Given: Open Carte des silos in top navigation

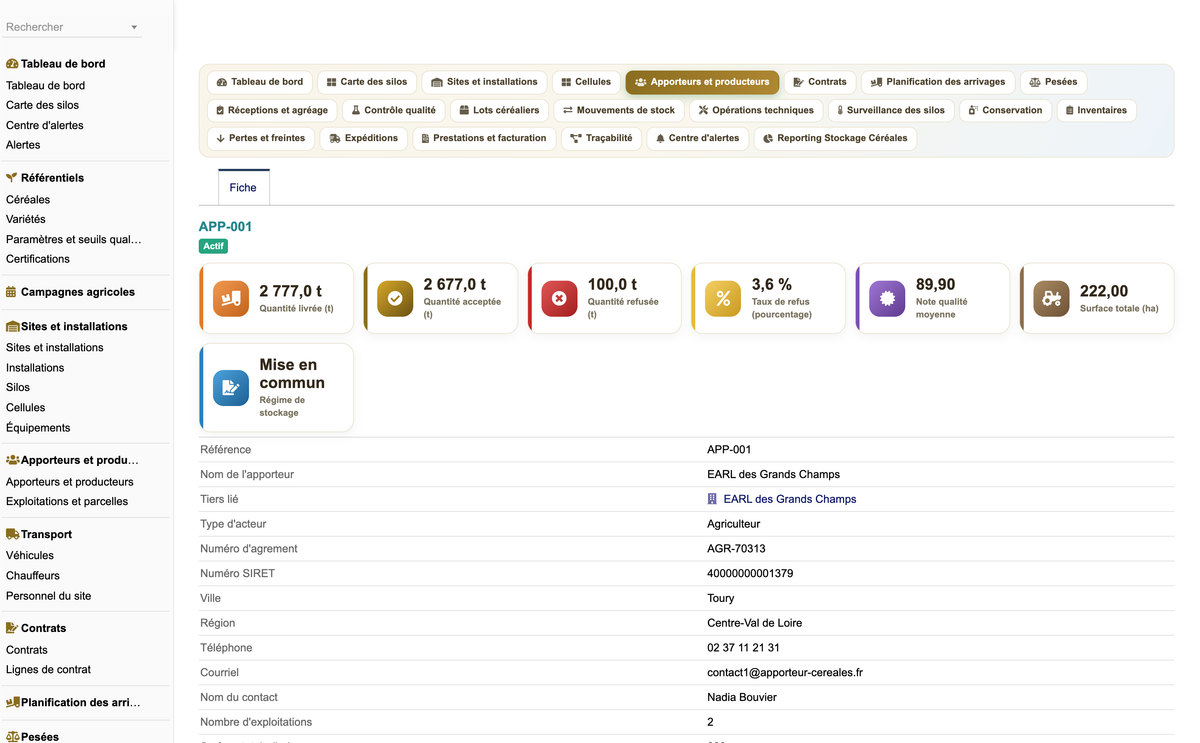Looking at the screenshot, I should (x=367, y=82).
